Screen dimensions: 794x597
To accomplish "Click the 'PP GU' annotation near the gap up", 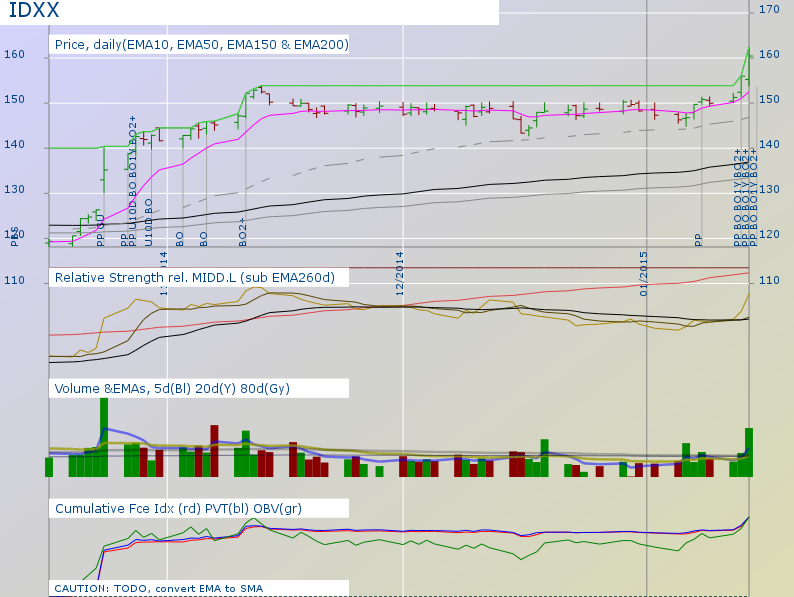I will click(100, 230).
